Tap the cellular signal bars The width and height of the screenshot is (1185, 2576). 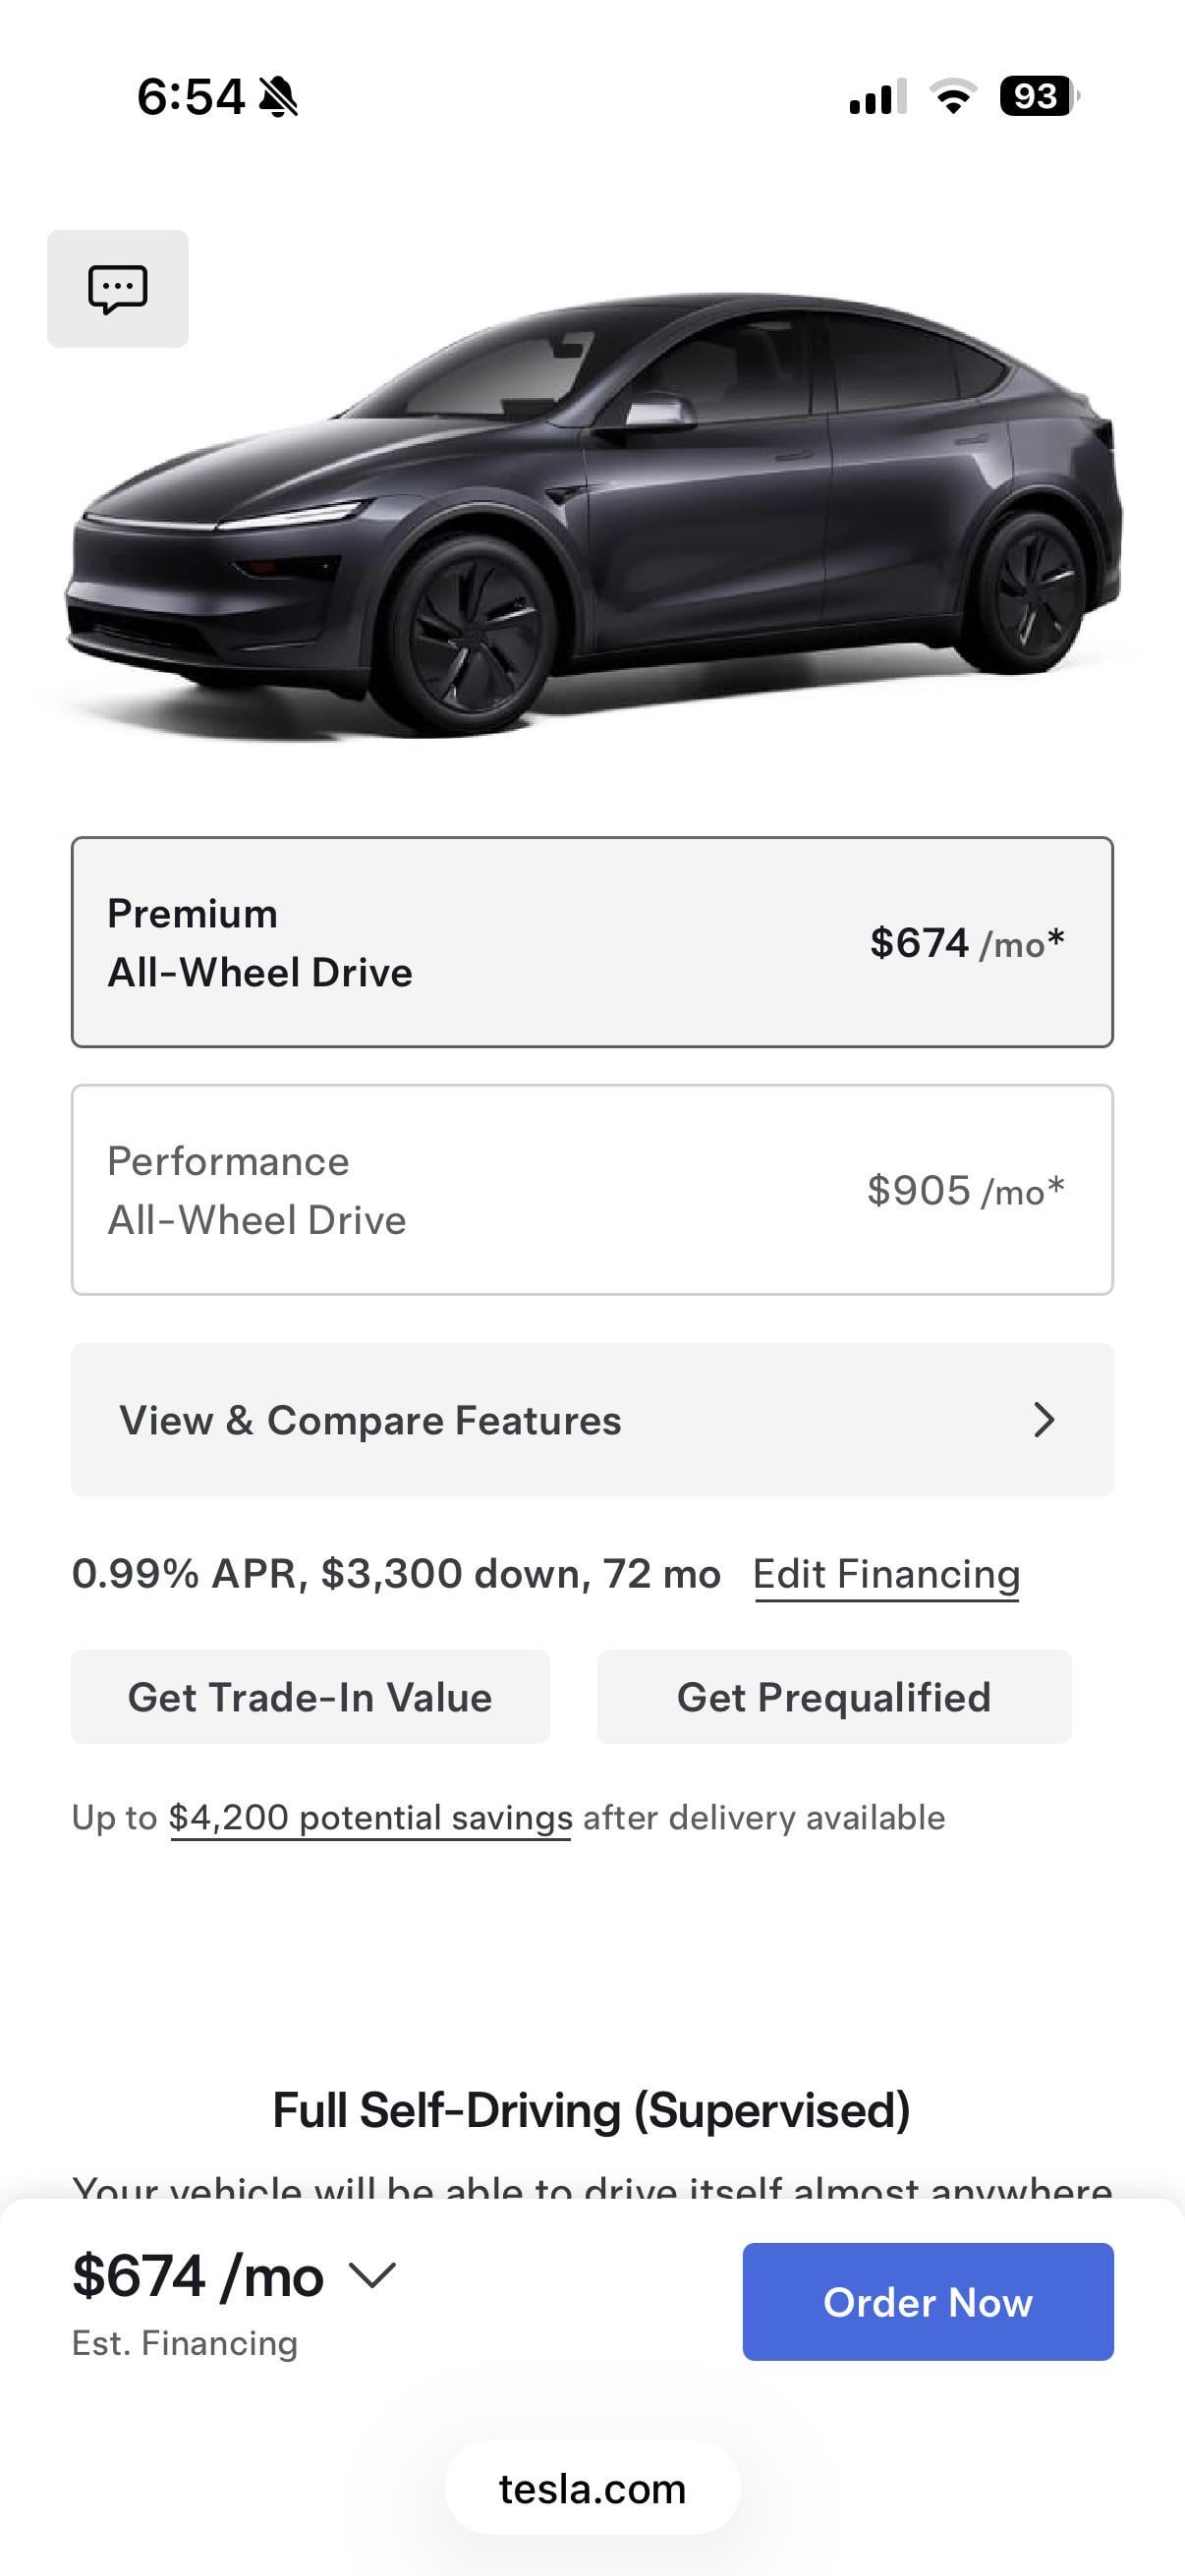877,97
